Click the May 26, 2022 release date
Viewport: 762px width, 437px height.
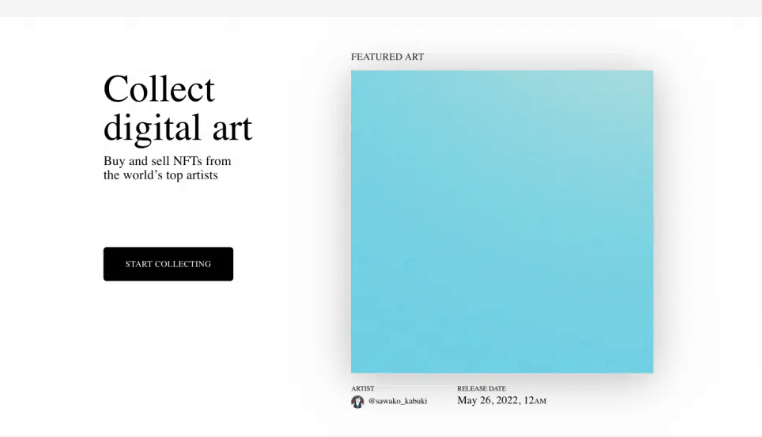[502, 401]
